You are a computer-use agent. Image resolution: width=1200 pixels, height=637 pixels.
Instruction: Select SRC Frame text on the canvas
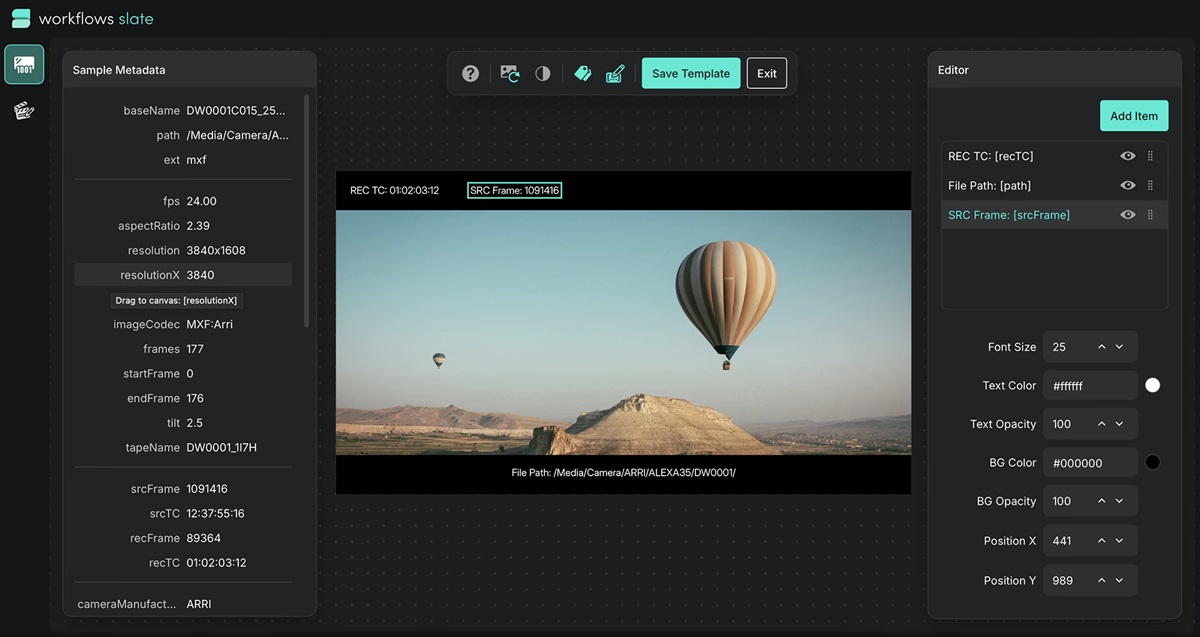click(514, 190)
